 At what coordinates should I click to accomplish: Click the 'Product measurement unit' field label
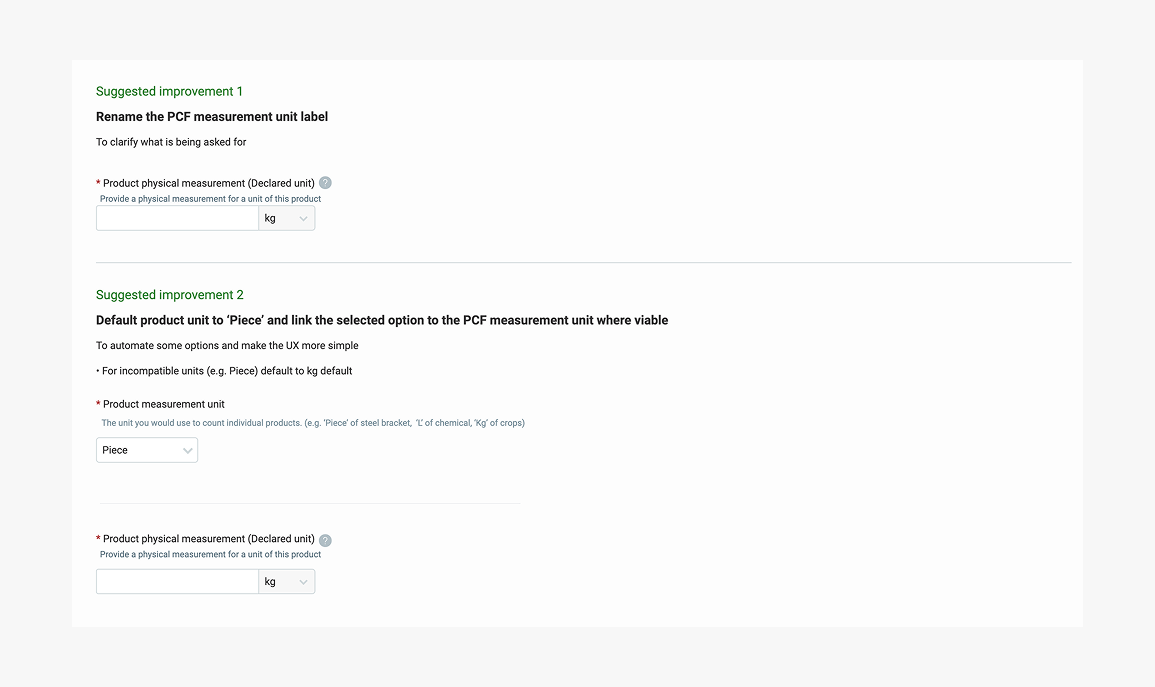(164, 404)
